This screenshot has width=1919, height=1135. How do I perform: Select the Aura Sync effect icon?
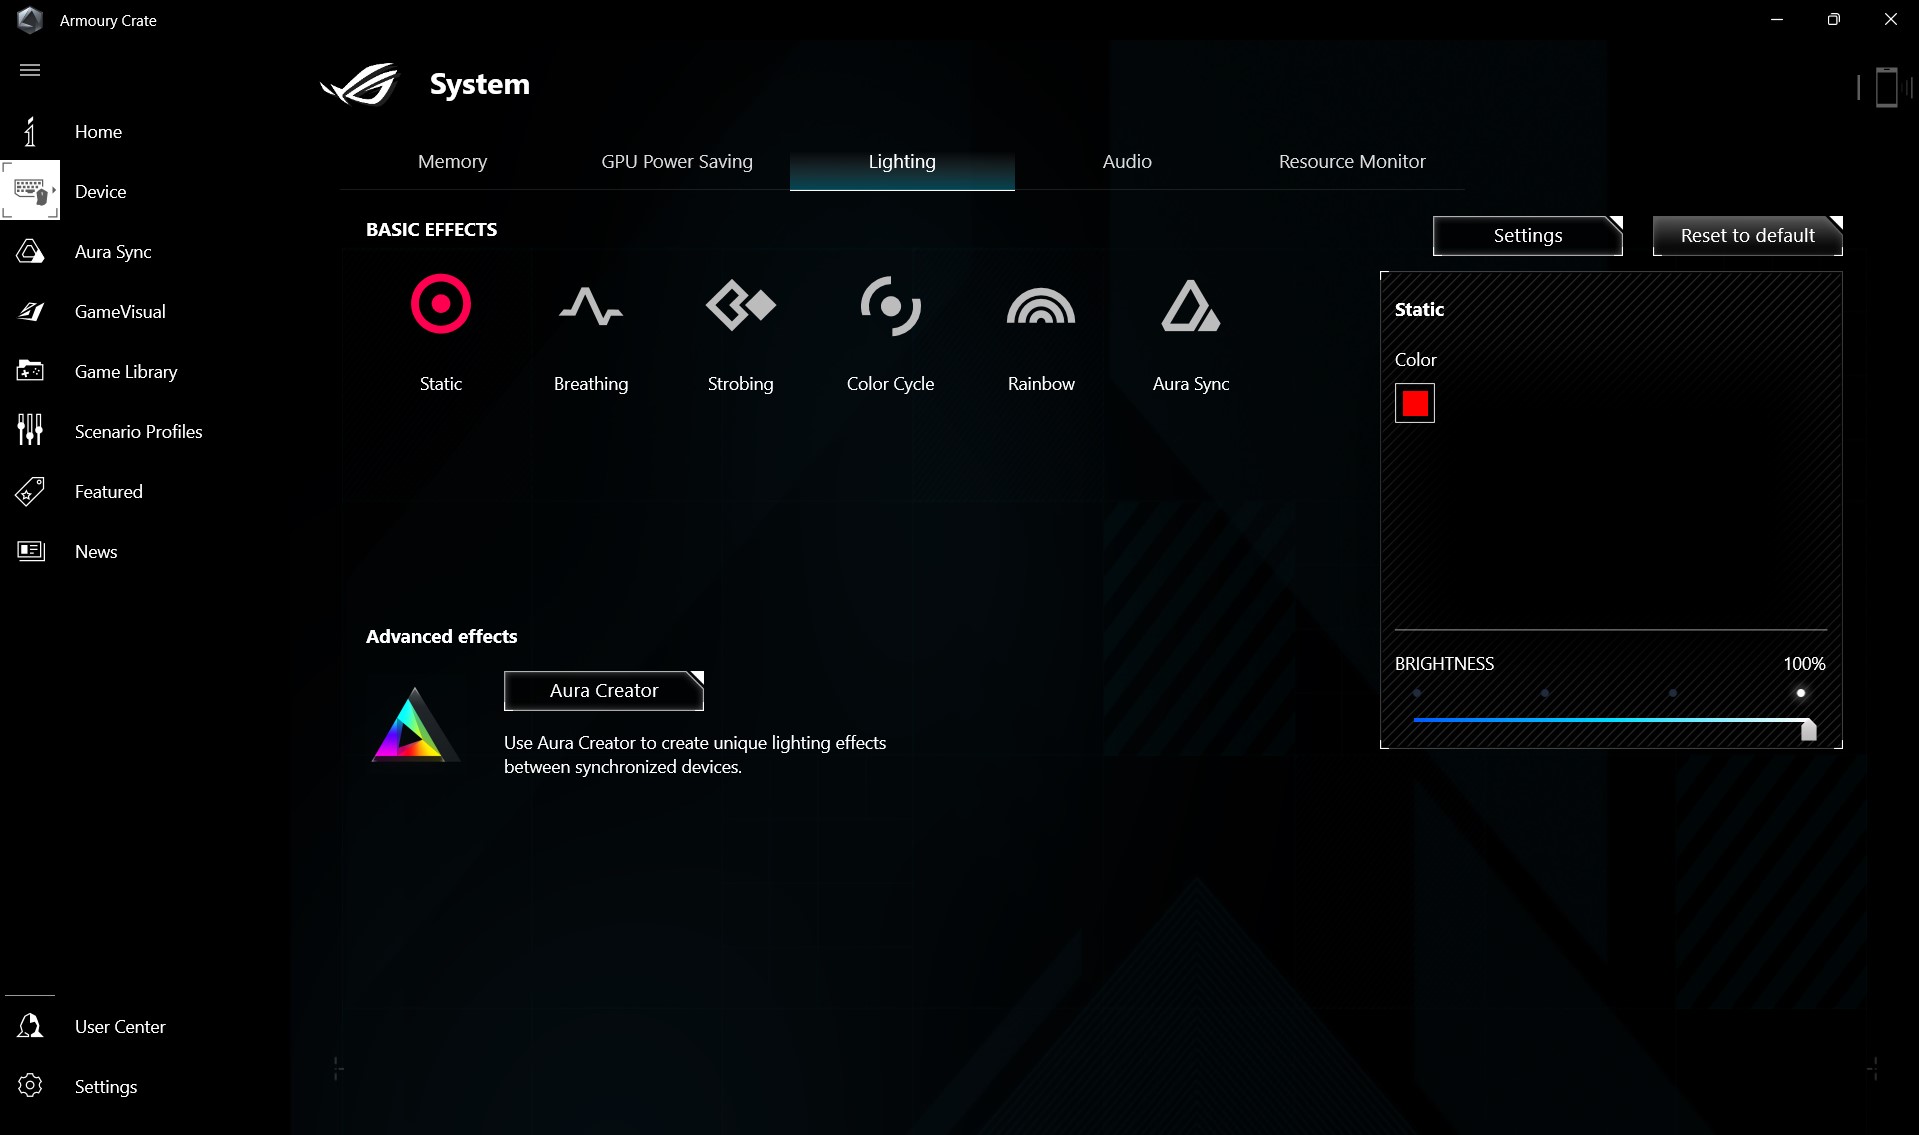(x=1190, y=306)
